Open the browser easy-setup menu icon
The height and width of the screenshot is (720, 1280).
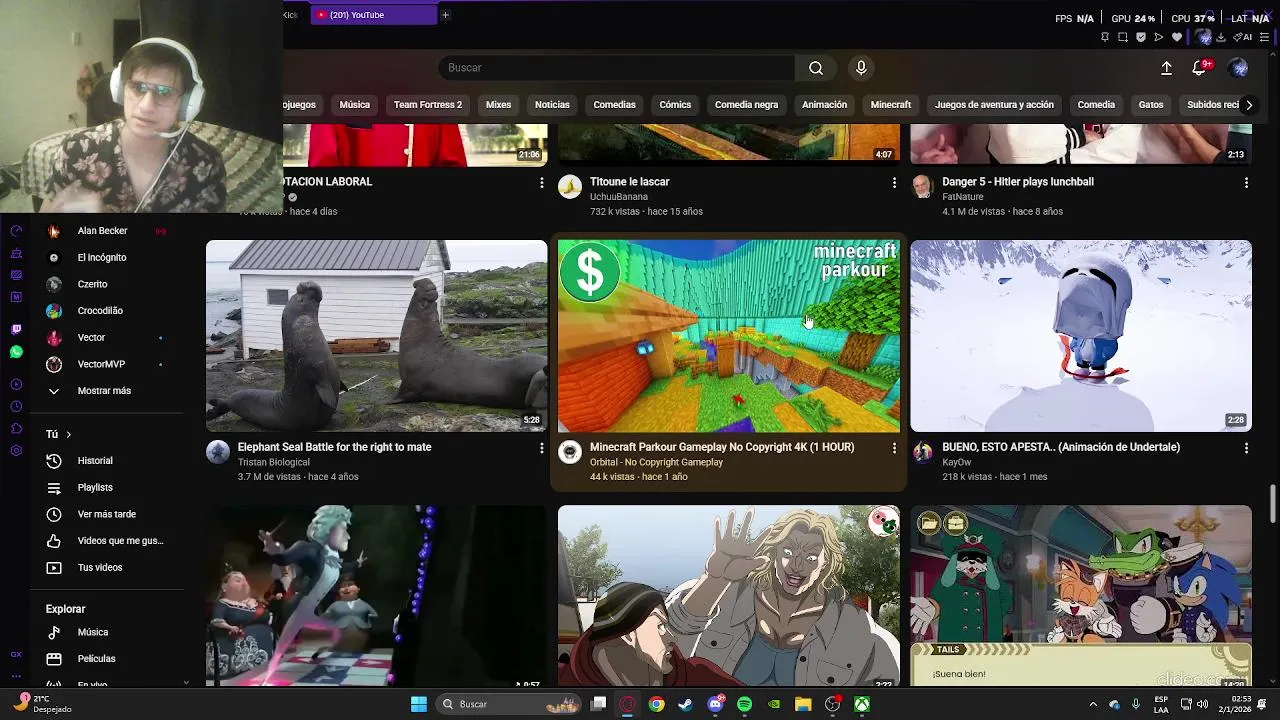(1264, 37)
